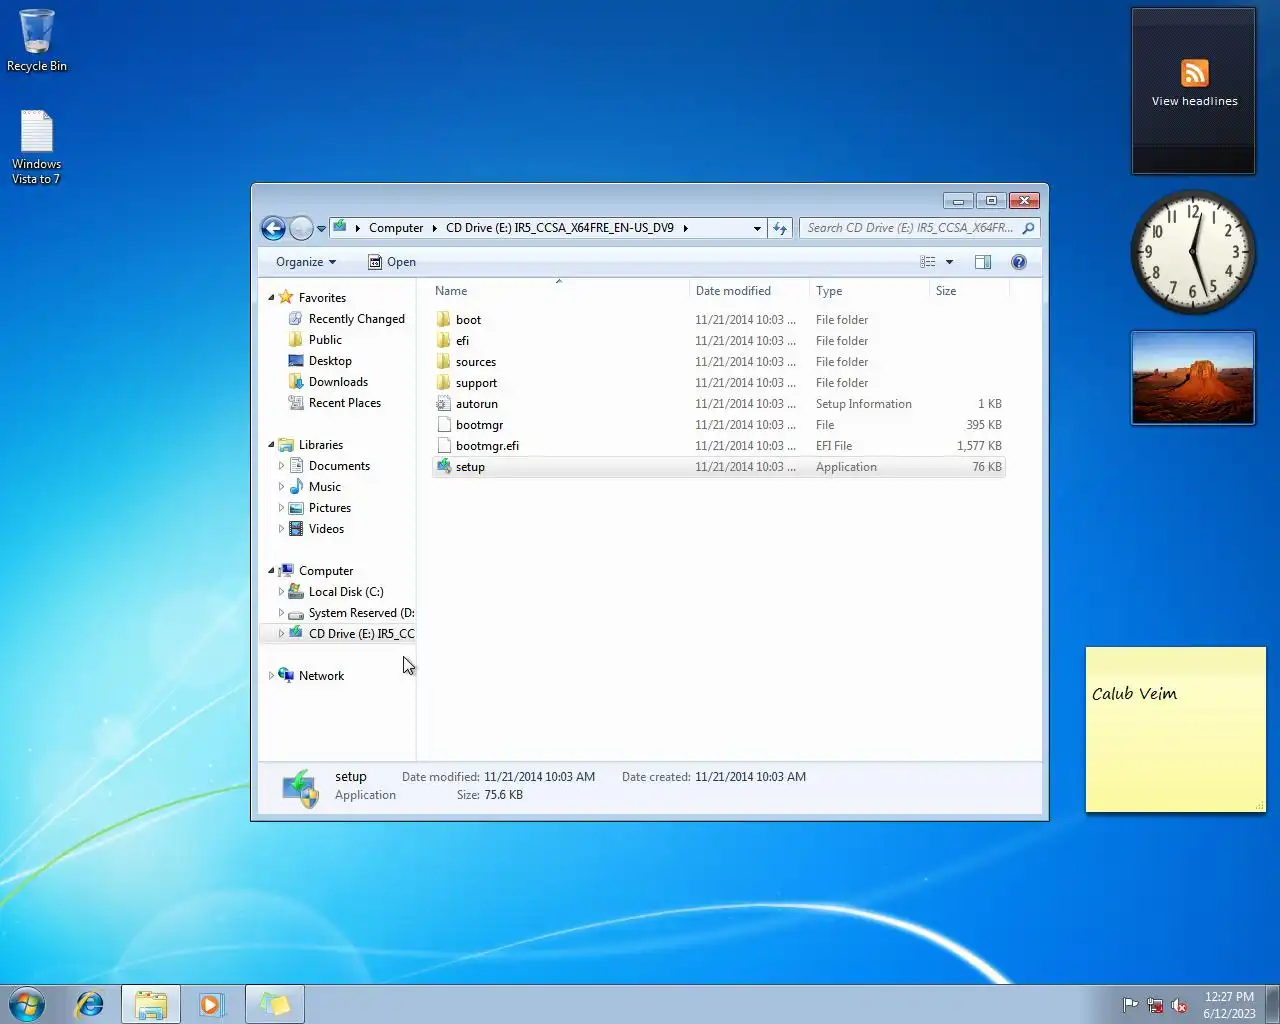
Task: Click the Help question mark icon
Action: (x=1019, y=262)
